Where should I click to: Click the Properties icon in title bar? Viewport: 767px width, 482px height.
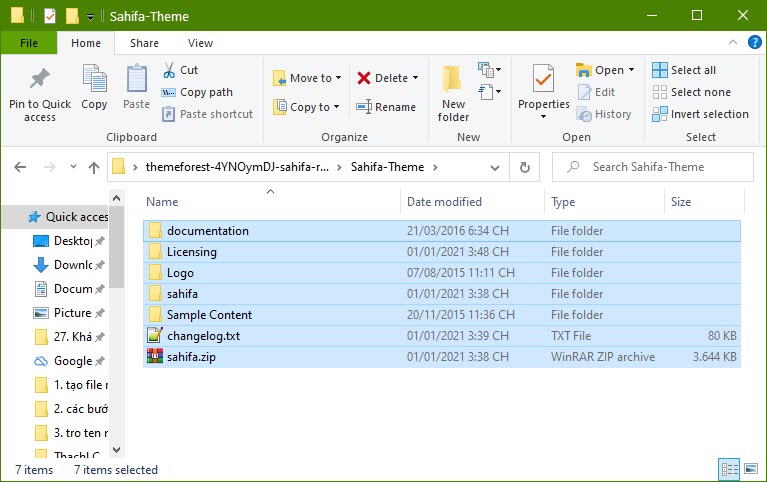50,16
